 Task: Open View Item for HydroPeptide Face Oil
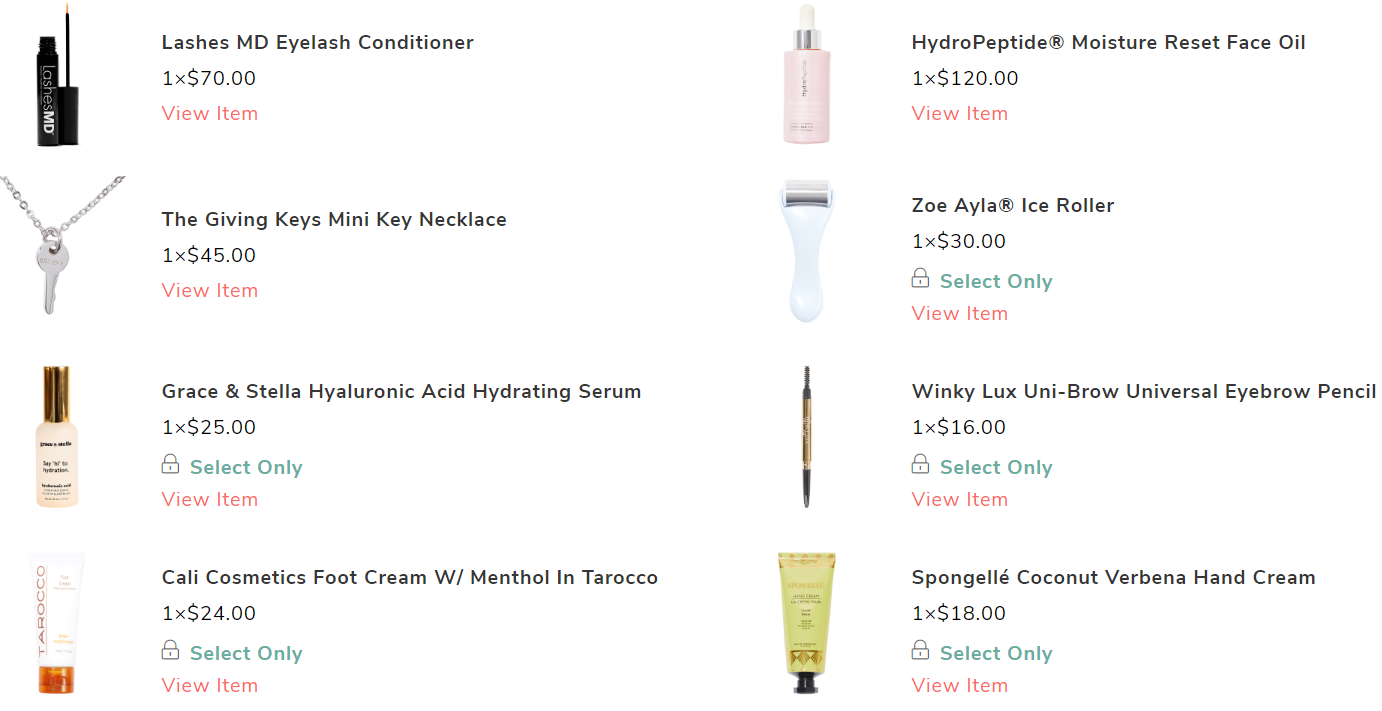(960, 113)
